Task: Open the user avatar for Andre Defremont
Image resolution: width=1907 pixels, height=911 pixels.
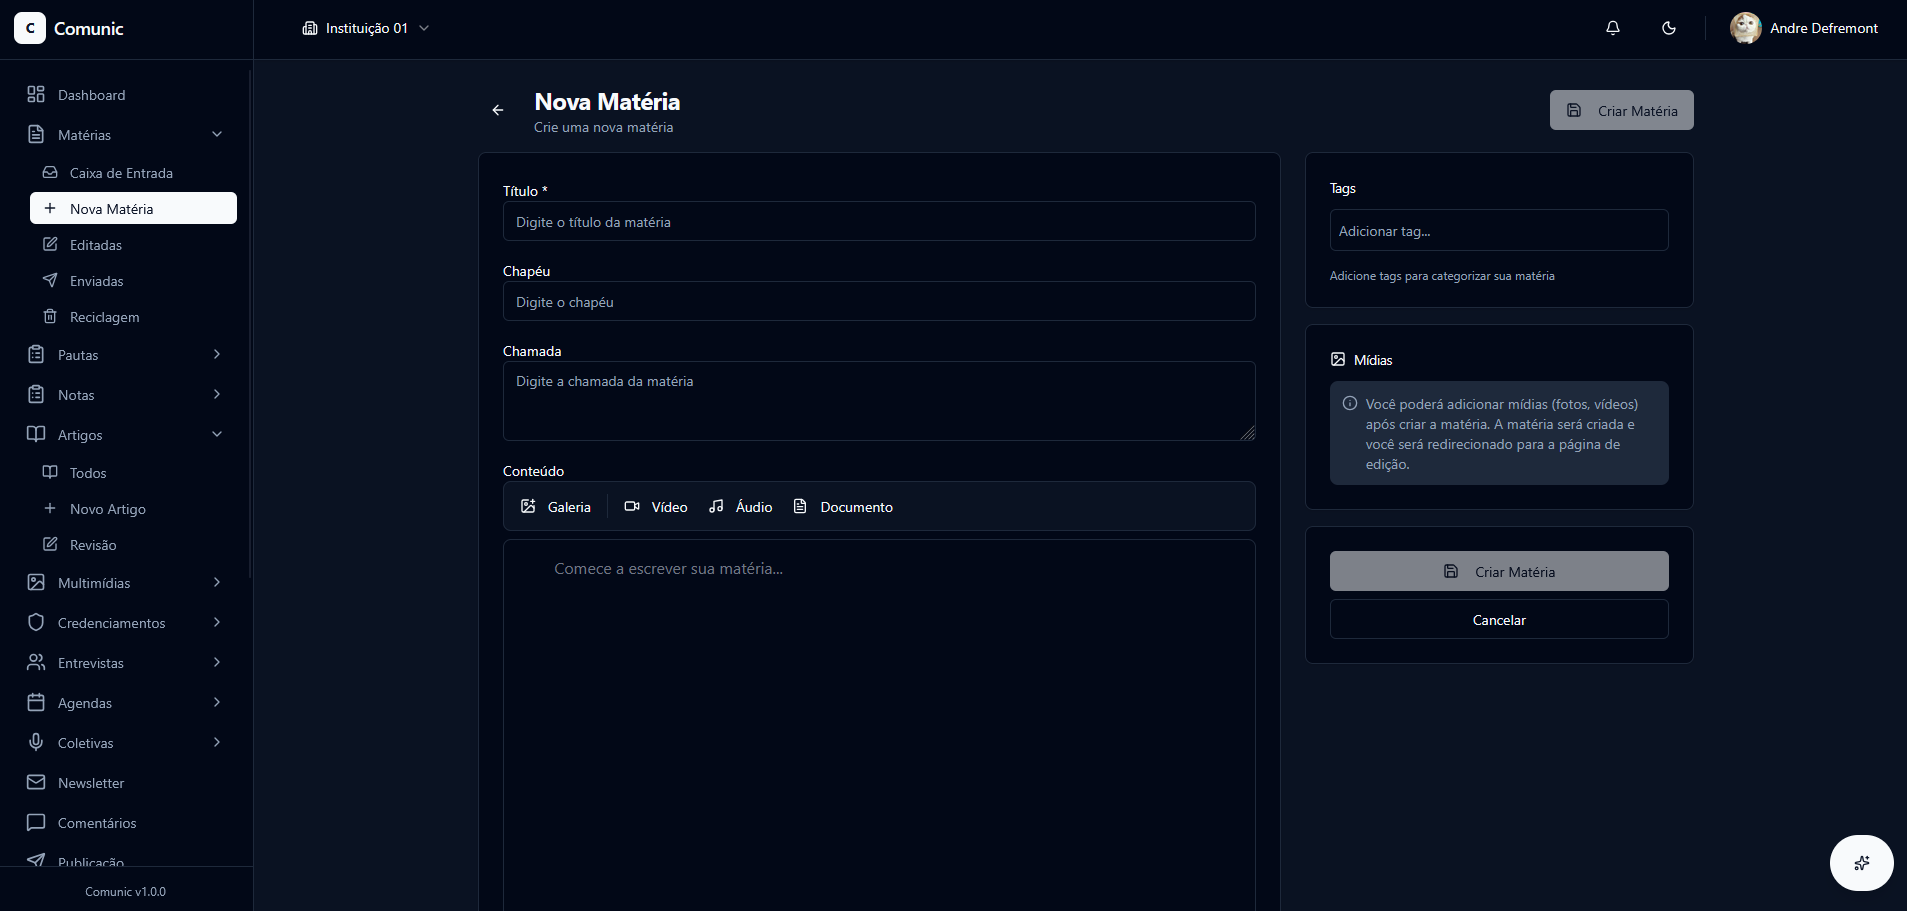Action: point(1745,28)
